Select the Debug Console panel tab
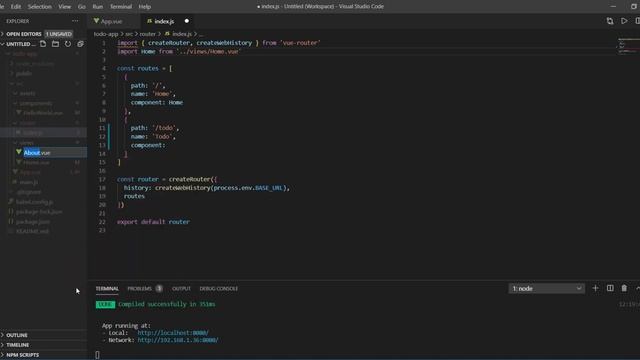The image size is (640, 360). coord(218,288)
